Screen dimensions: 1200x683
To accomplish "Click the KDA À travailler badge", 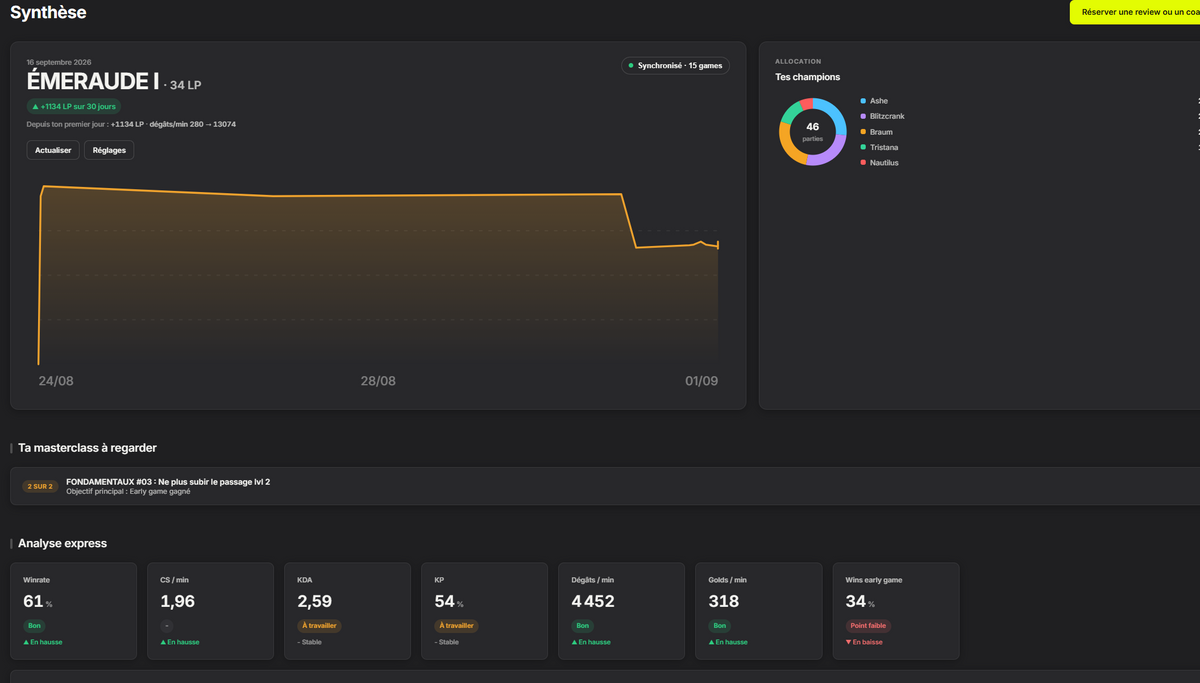I will tap(319, 626).
